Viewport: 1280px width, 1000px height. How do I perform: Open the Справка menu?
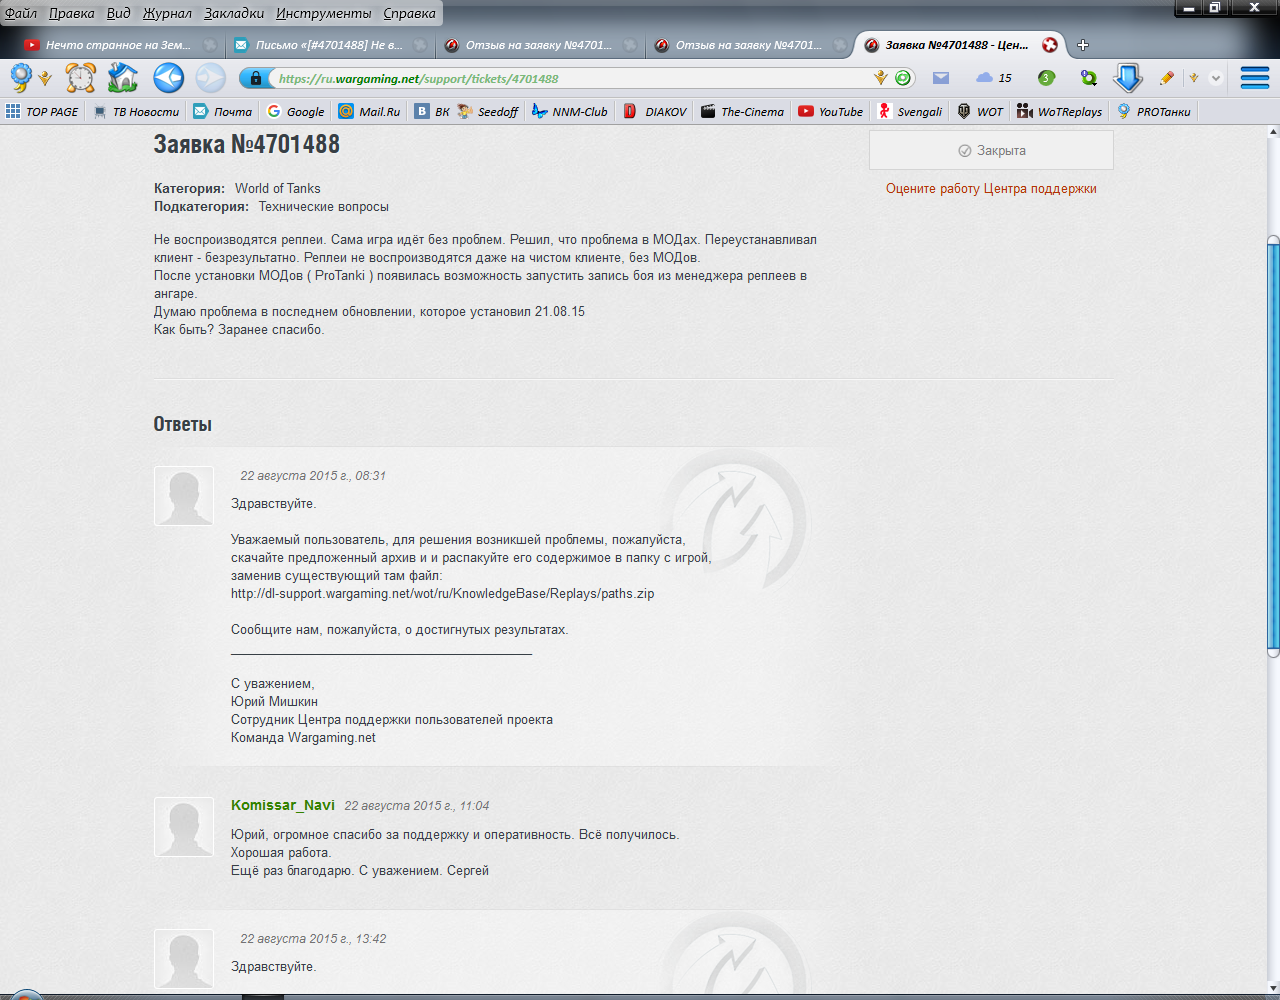(x=410, y=13)
